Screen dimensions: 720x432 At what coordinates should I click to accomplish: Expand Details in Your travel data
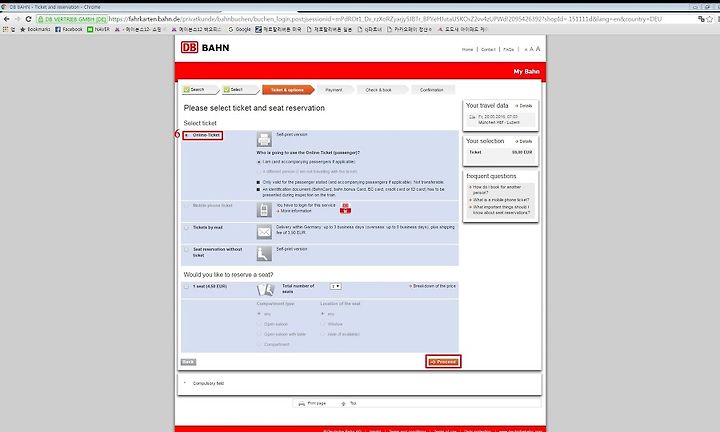point(523,106)
